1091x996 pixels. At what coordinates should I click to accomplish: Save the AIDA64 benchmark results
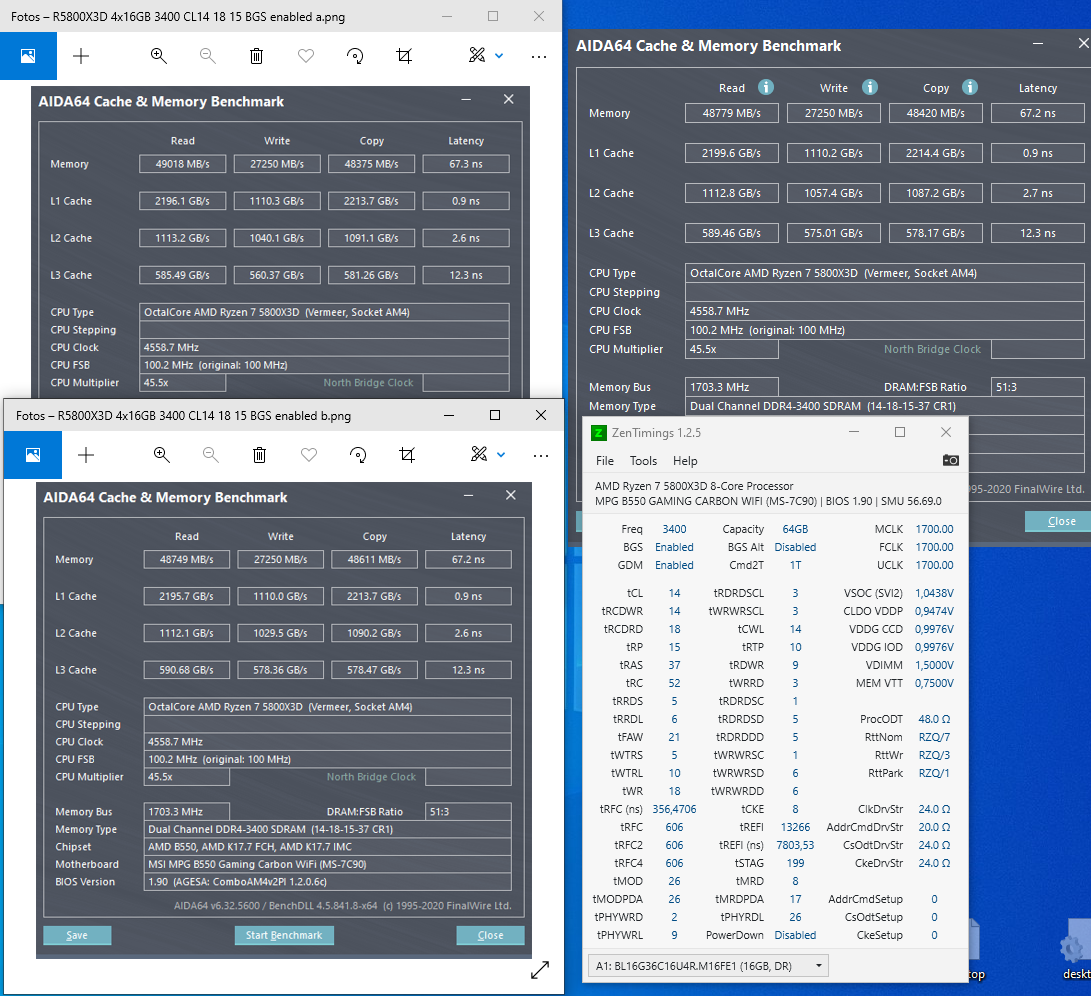77,935
